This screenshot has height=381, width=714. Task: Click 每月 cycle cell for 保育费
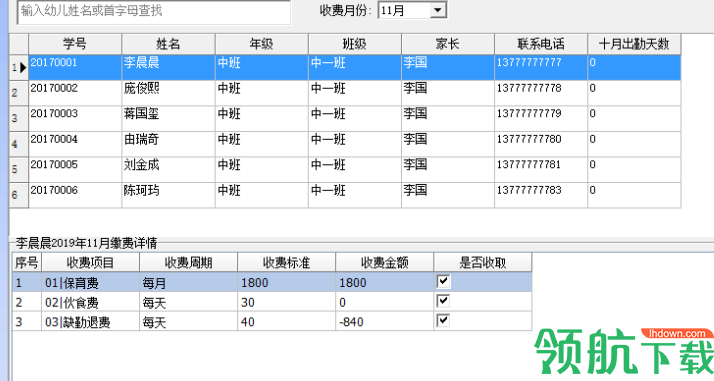(x=188, y=282)
